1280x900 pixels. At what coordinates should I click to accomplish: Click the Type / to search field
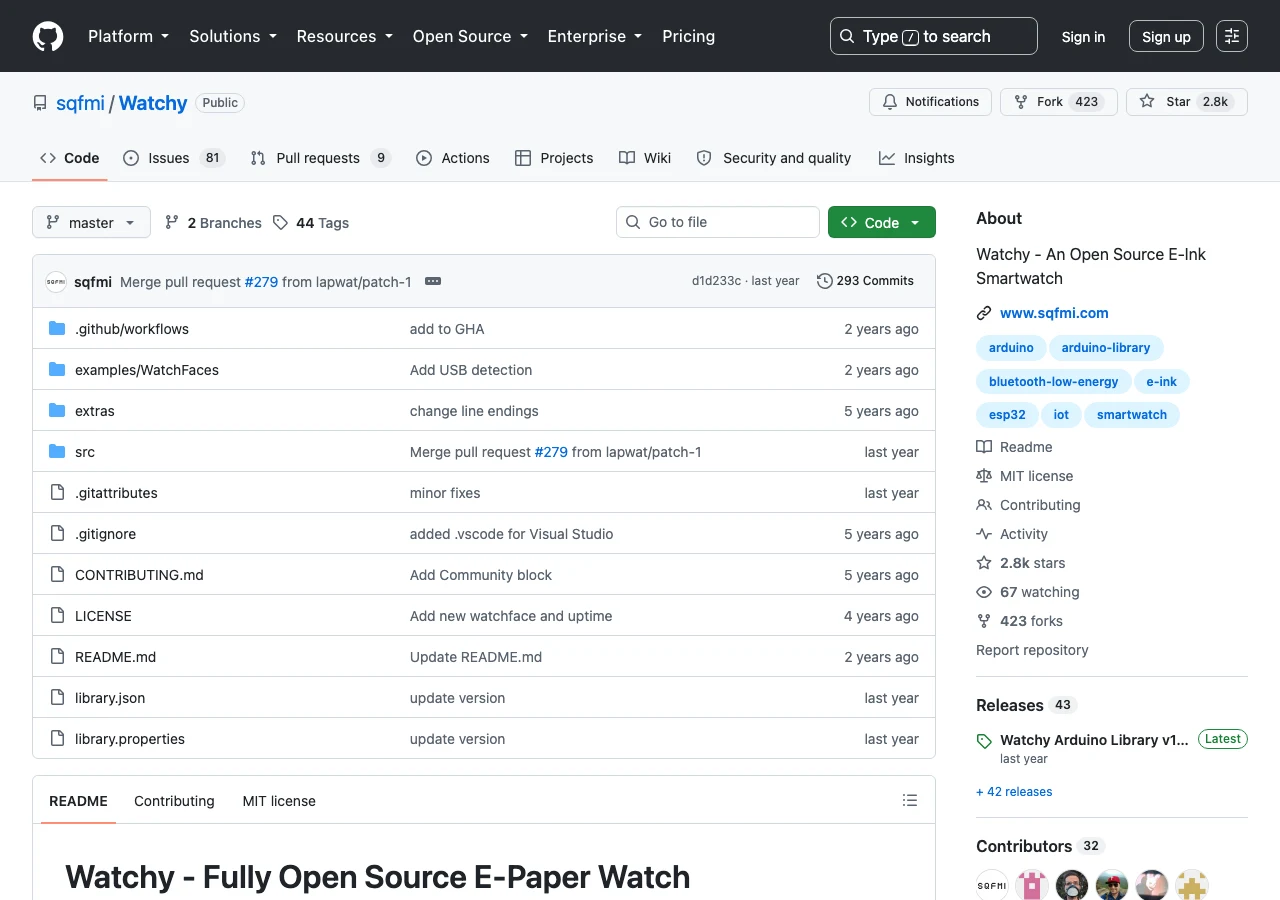point(934,36)
